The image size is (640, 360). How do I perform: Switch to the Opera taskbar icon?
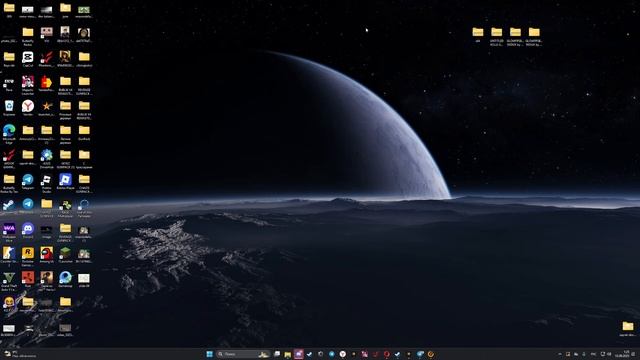(386, 354)
